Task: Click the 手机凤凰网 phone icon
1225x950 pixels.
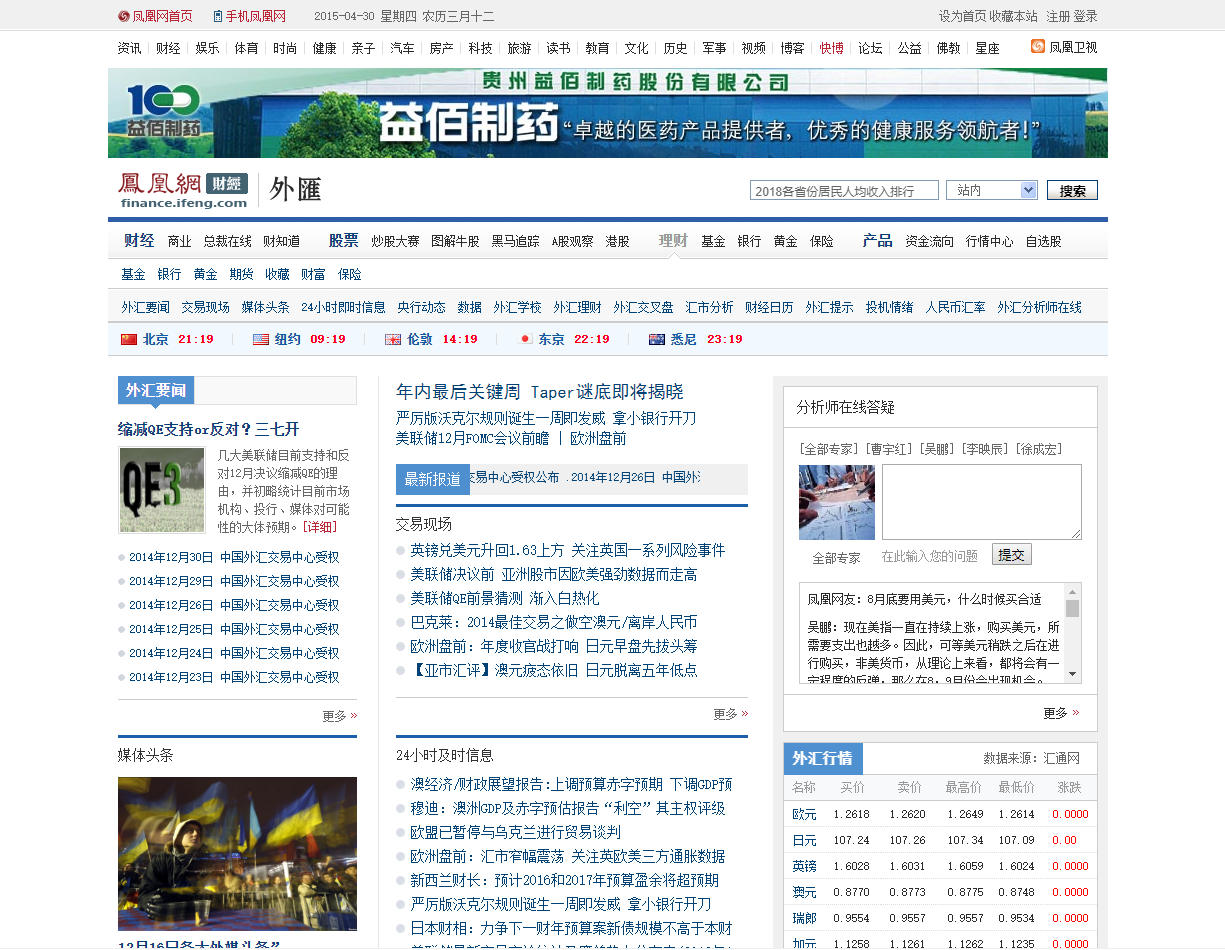Action: (218, 16)
